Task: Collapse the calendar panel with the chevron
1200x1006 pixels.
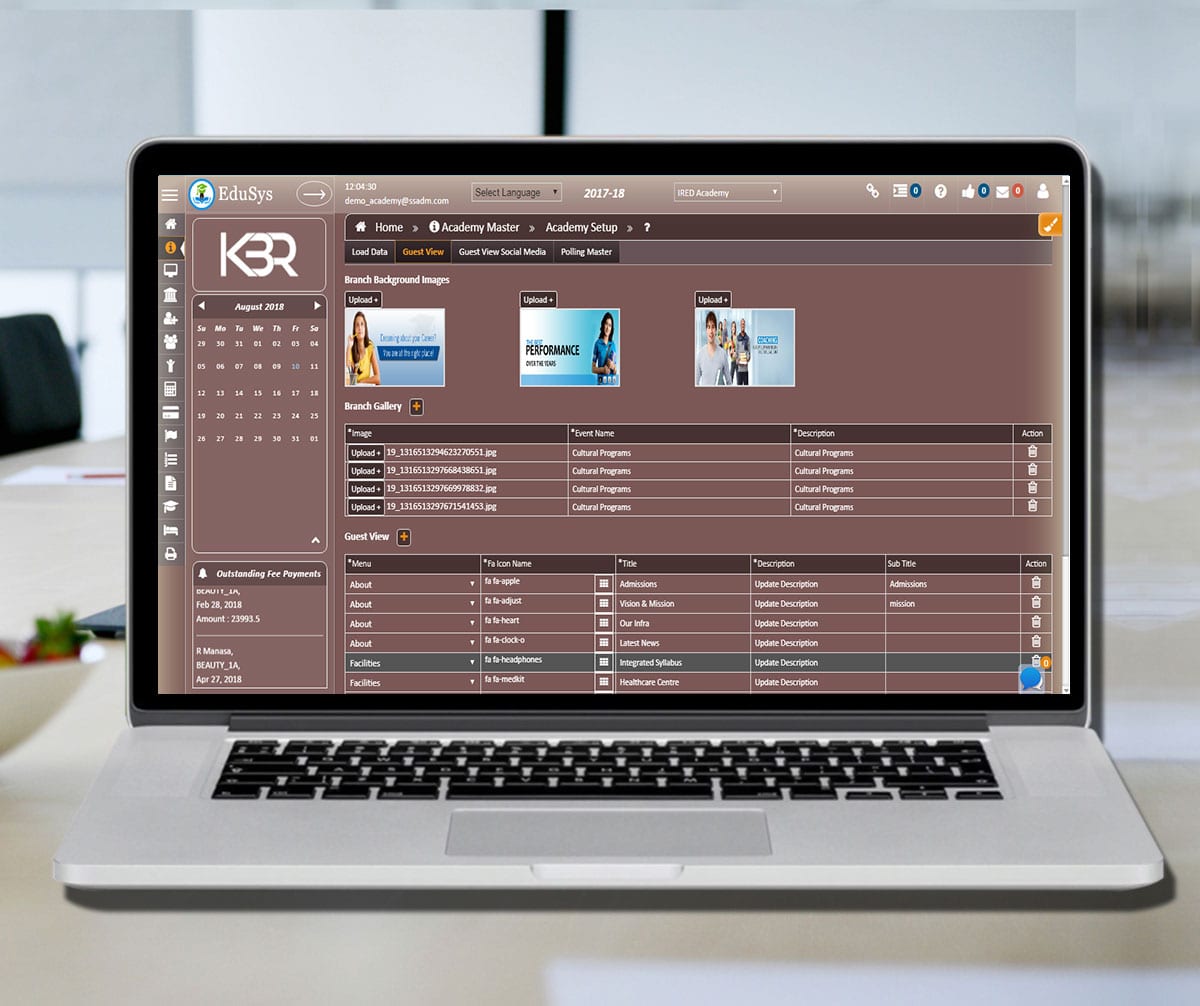Action: 316,540
